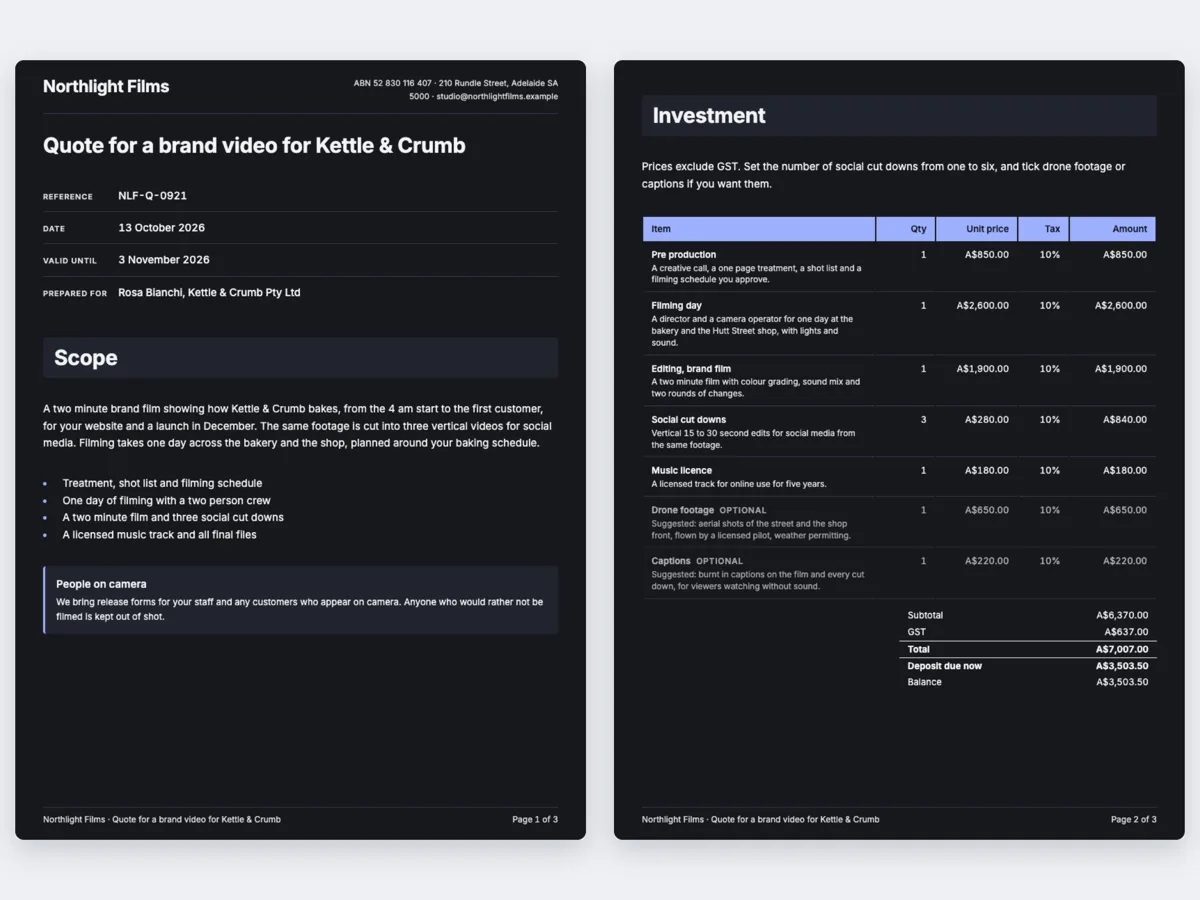The width and height of the screenshot is (1200, 900).
Task: Select bullet "Treatment, shot list and filming schedule"
Action: pyautogui.click(x=162, y=483)
